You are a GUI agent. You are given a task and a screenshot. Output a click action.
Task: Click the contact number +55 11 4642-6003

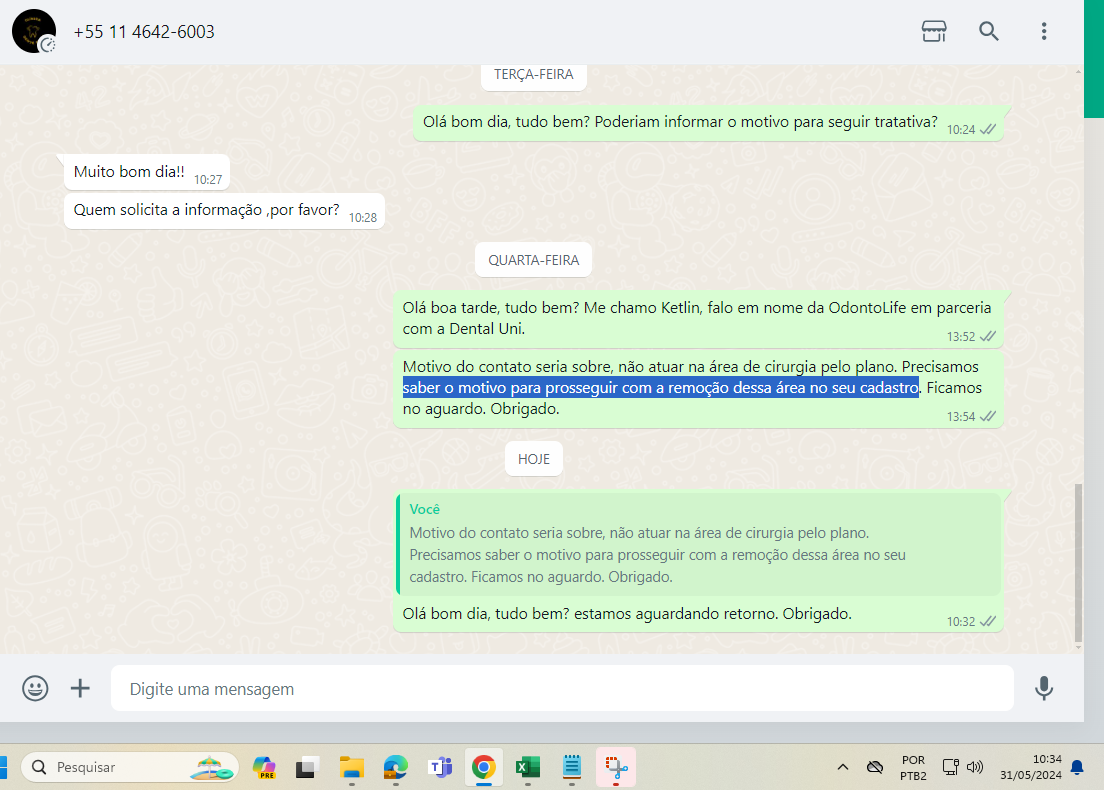pyautogui.click(x=144, y=32)
